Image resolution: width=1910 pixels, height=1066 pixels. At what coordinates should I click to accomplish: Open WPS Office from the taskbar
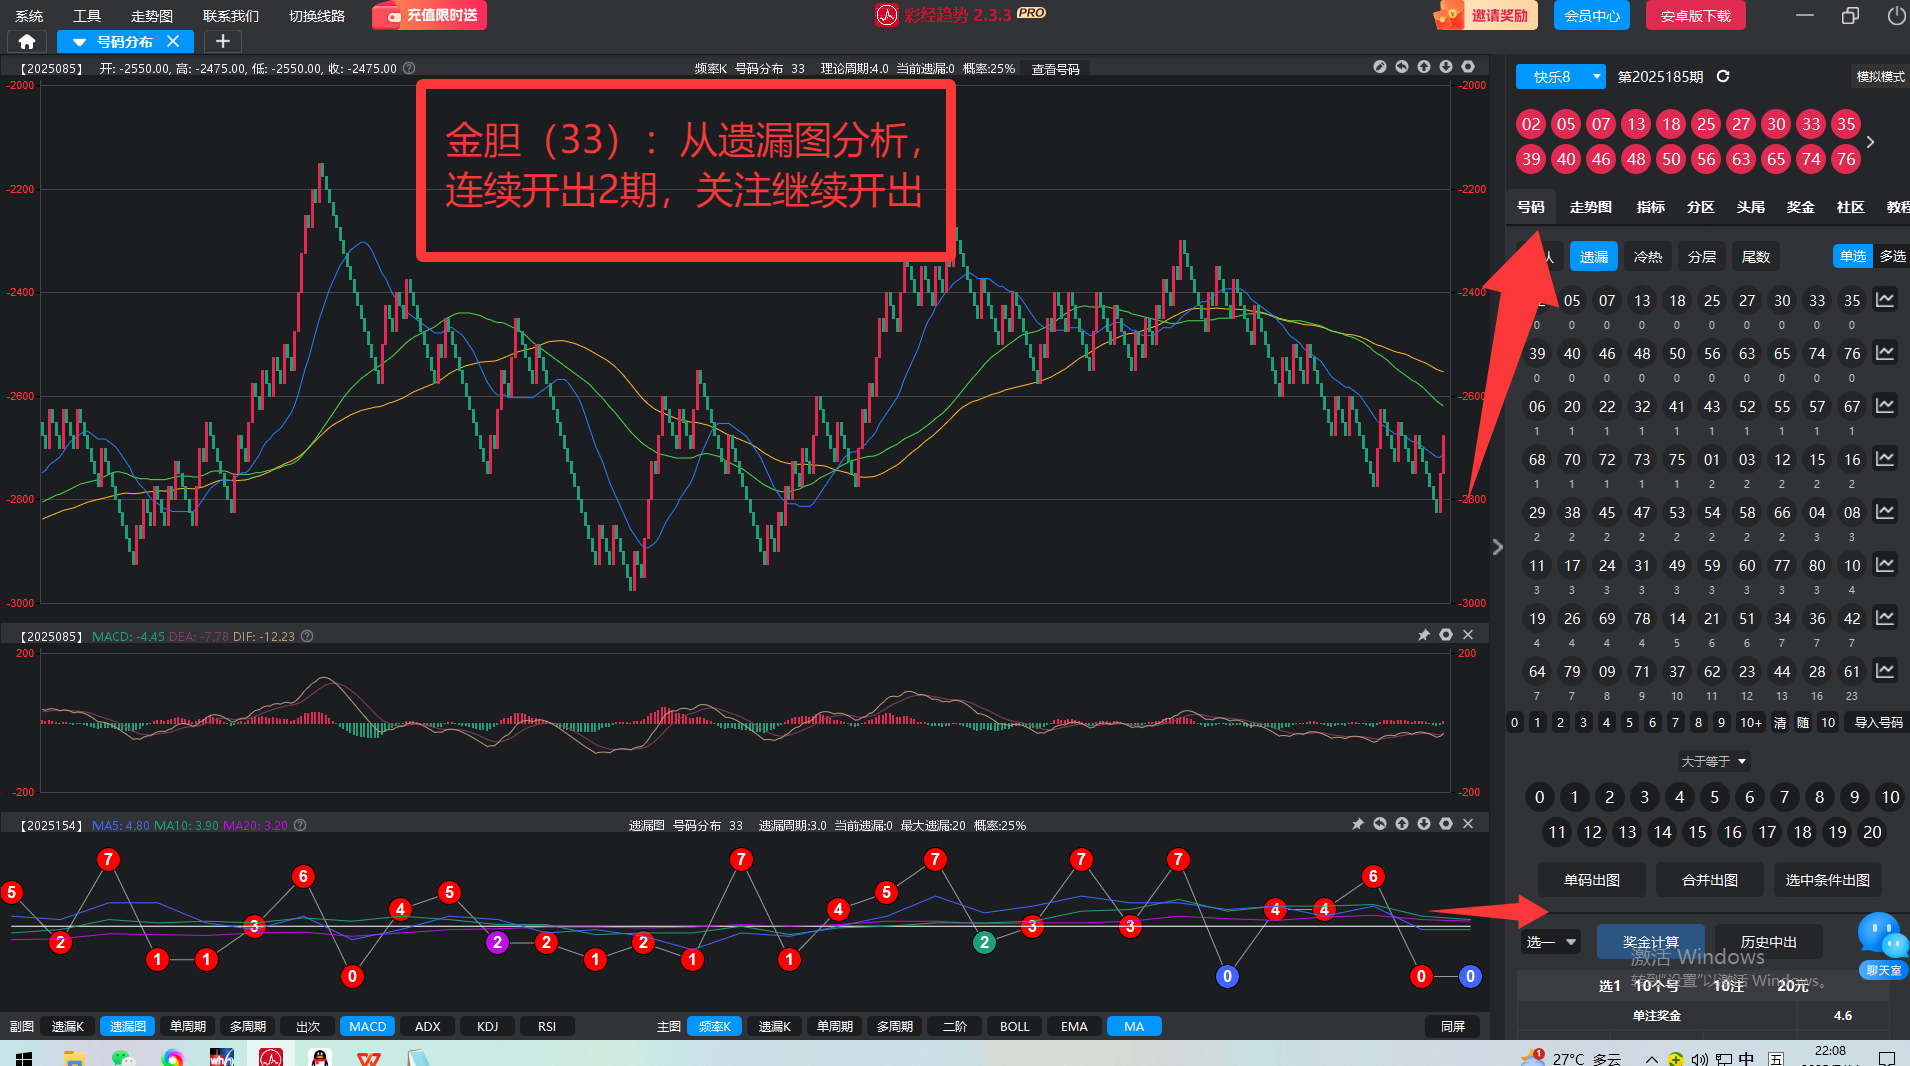[x=369, y=1058]
